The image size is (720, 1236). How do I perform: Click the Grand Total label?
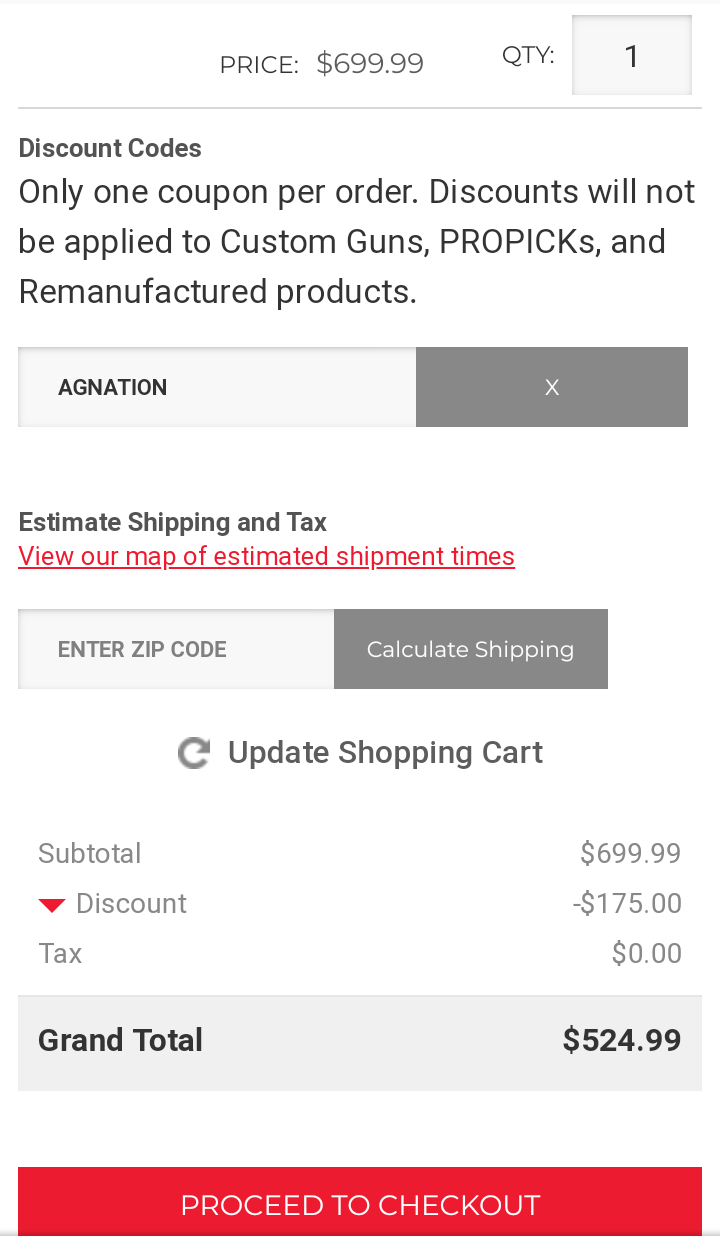click(120, 1040)
